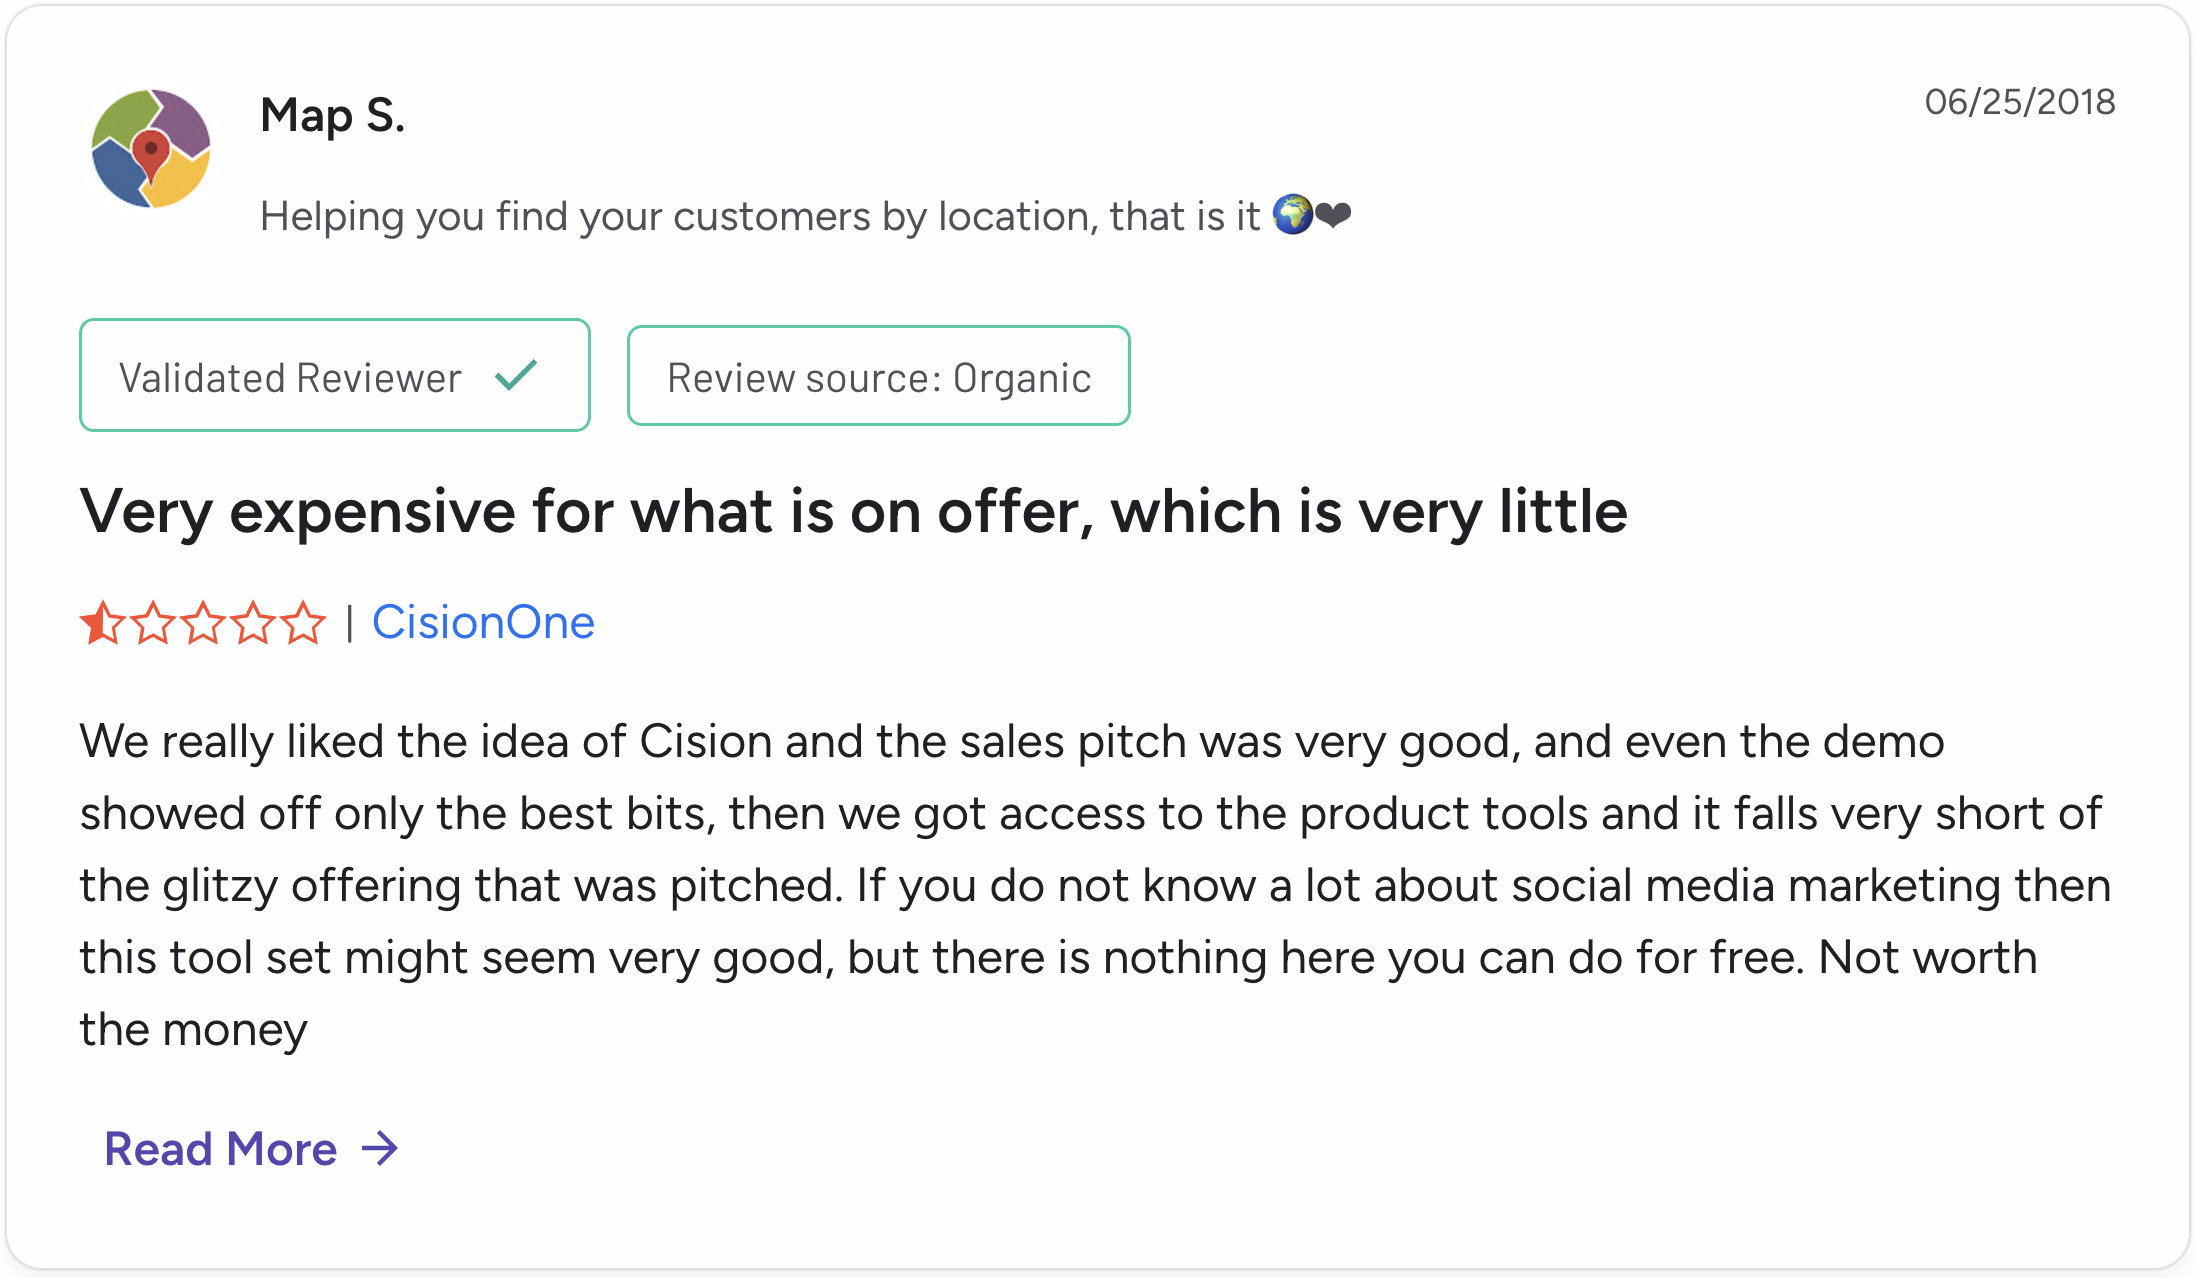The height and width of the screenshot is (1278, 2196).
Task: Click the fifth empty rating star
Action: click(x=303, y=623)
